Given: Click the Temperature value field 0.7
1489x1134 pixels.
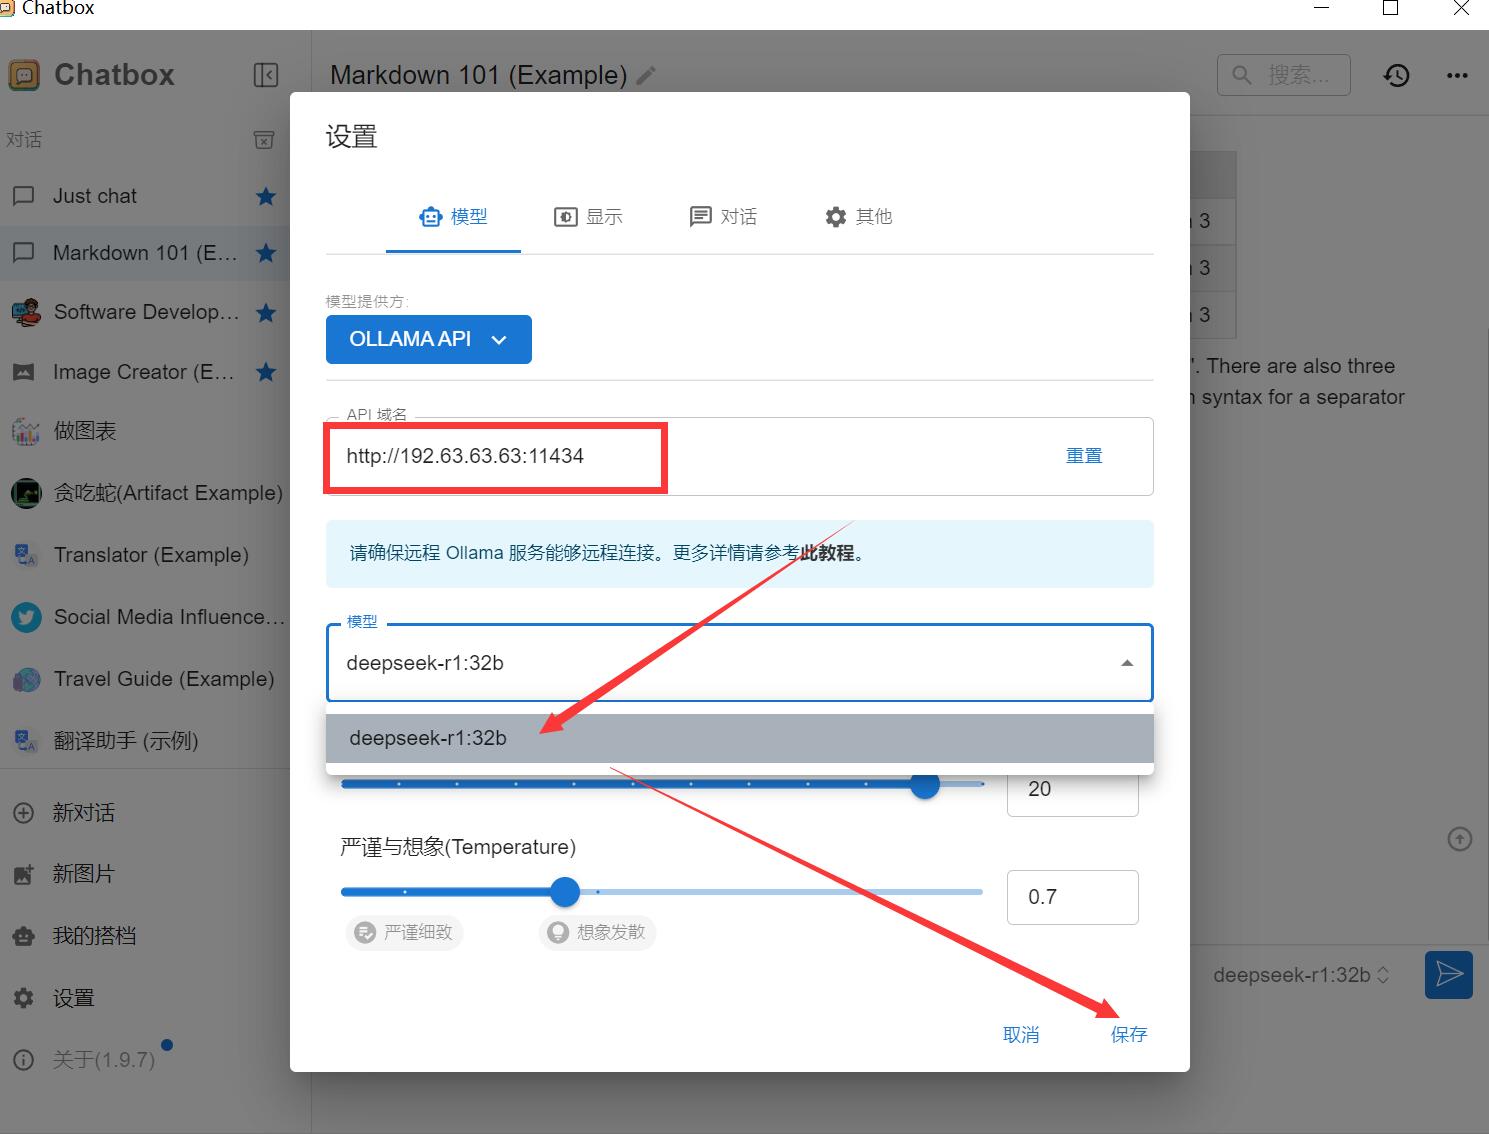Looking at the screenshot, I should pos(1073,897).
